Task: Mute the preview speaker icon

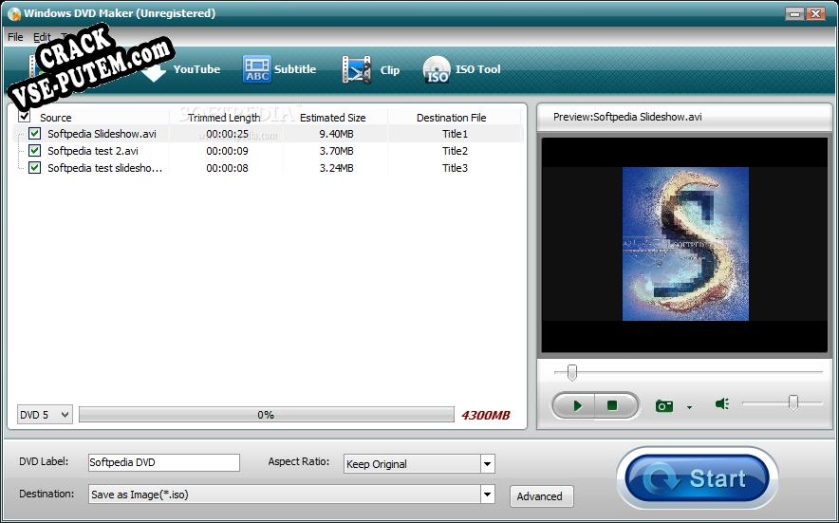Action: pos(722,404)
